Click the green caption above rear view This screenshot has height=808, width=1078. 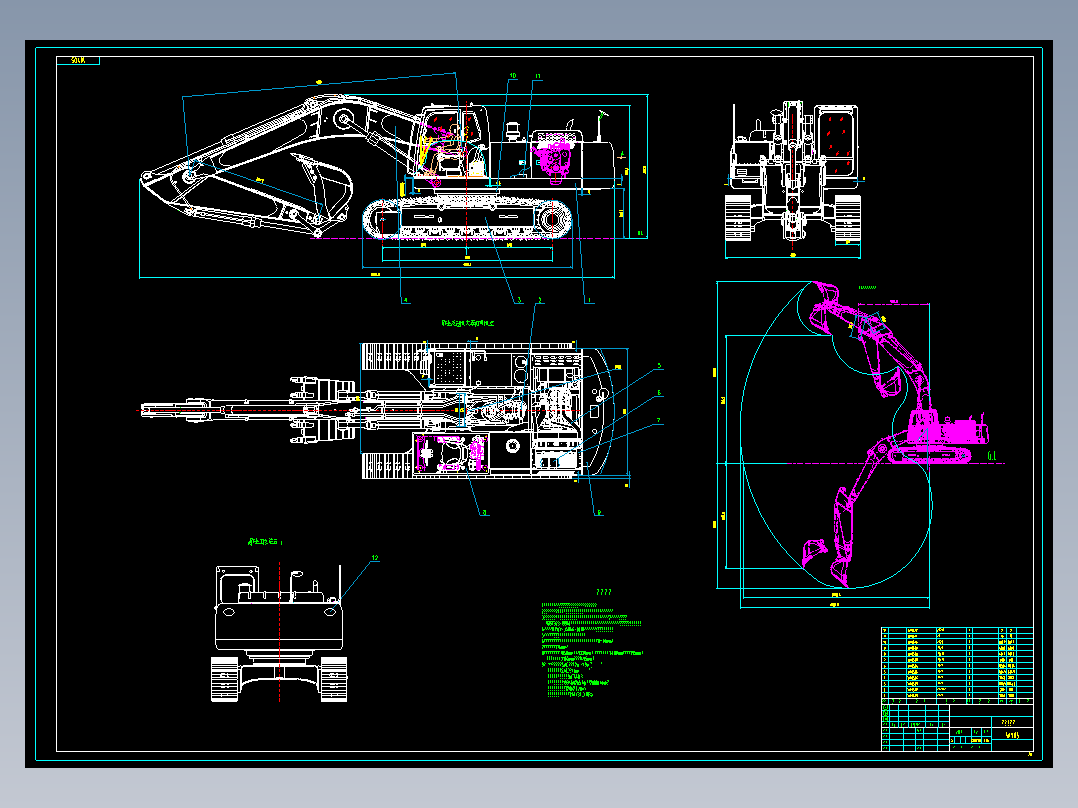(x=265, y=542)
